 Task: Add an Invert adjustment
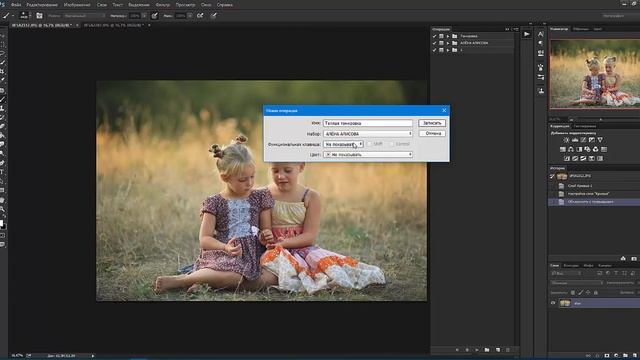point(567,158)
